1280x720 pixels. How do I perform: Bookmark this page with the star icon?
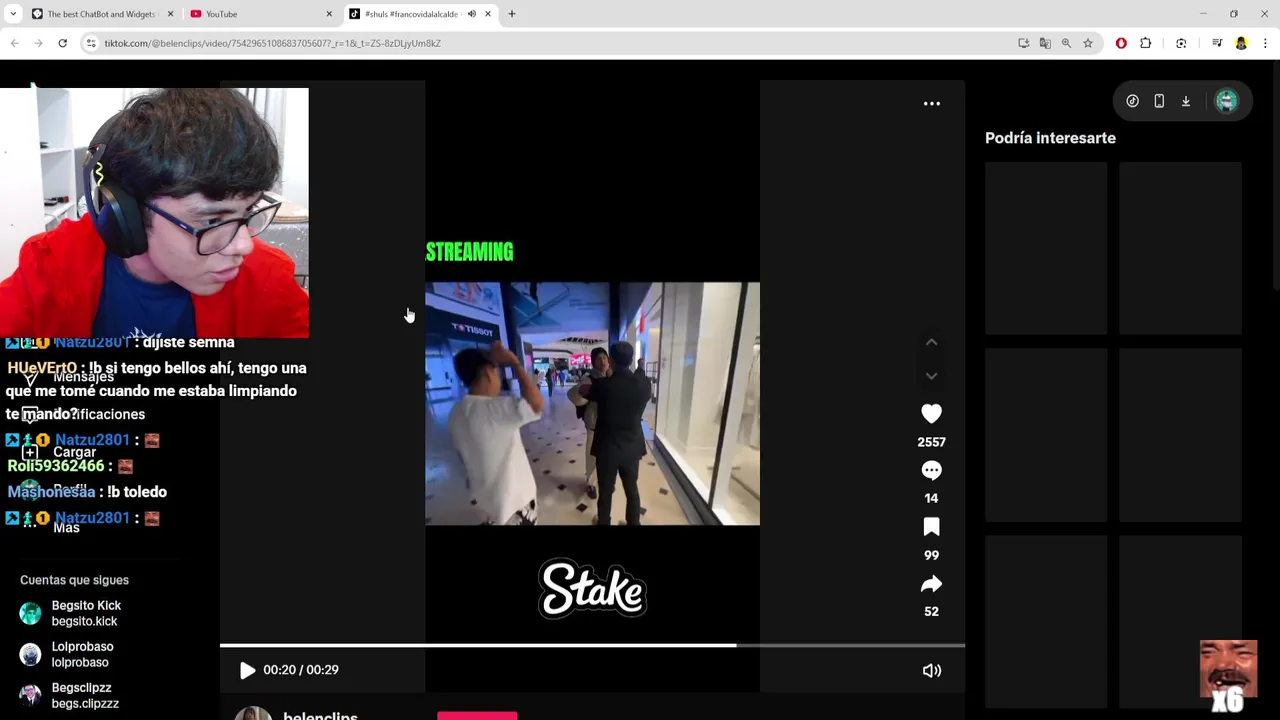pyautogui.click(x=1088, y=43)
